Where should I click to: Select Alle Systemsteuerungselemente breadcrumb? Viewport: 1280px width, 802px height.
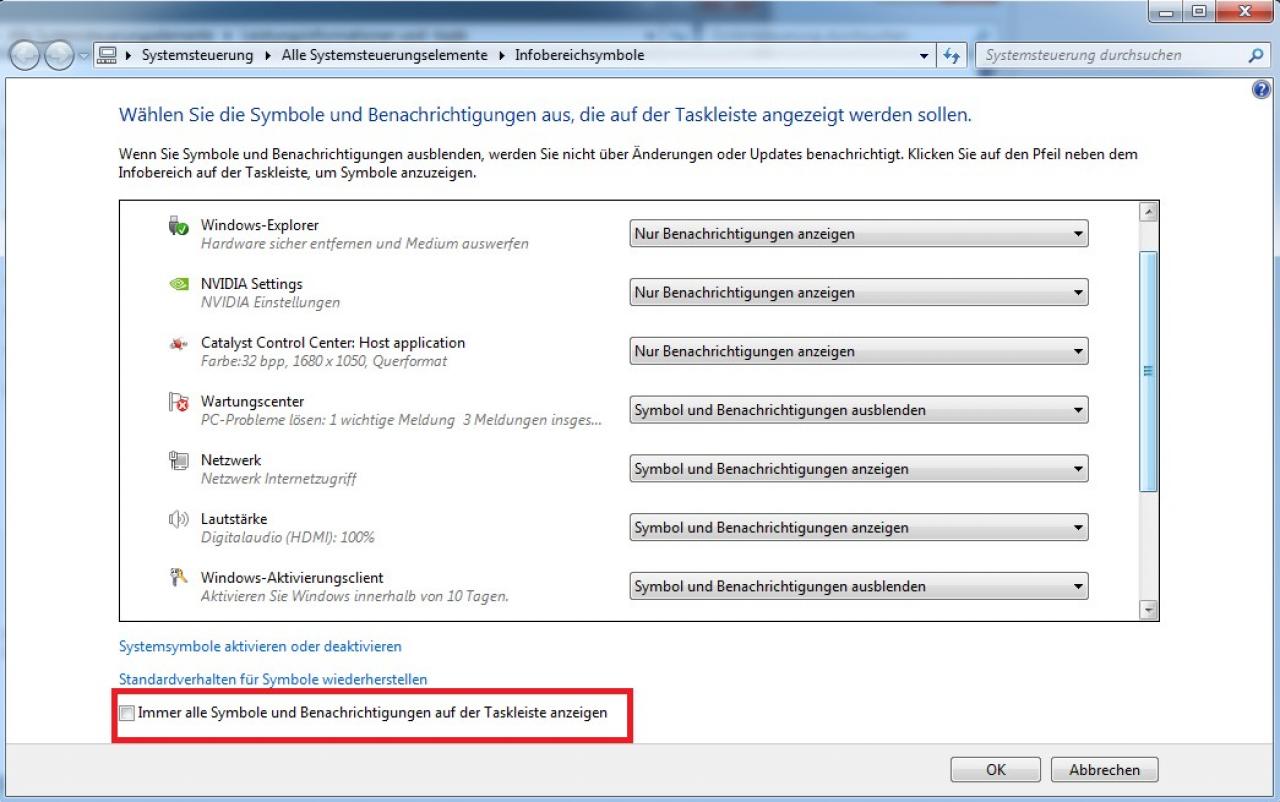(x=384, y=56)
